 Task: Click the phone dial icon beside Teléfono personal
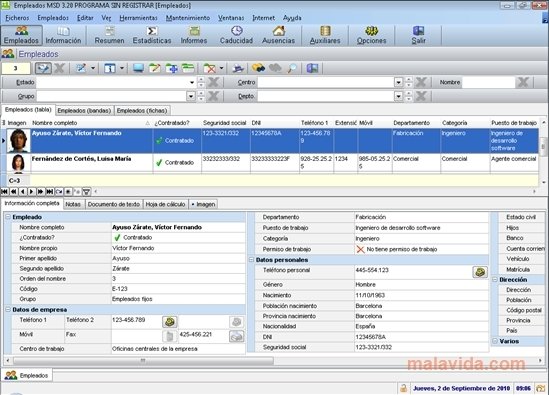[x=480, y=272]
